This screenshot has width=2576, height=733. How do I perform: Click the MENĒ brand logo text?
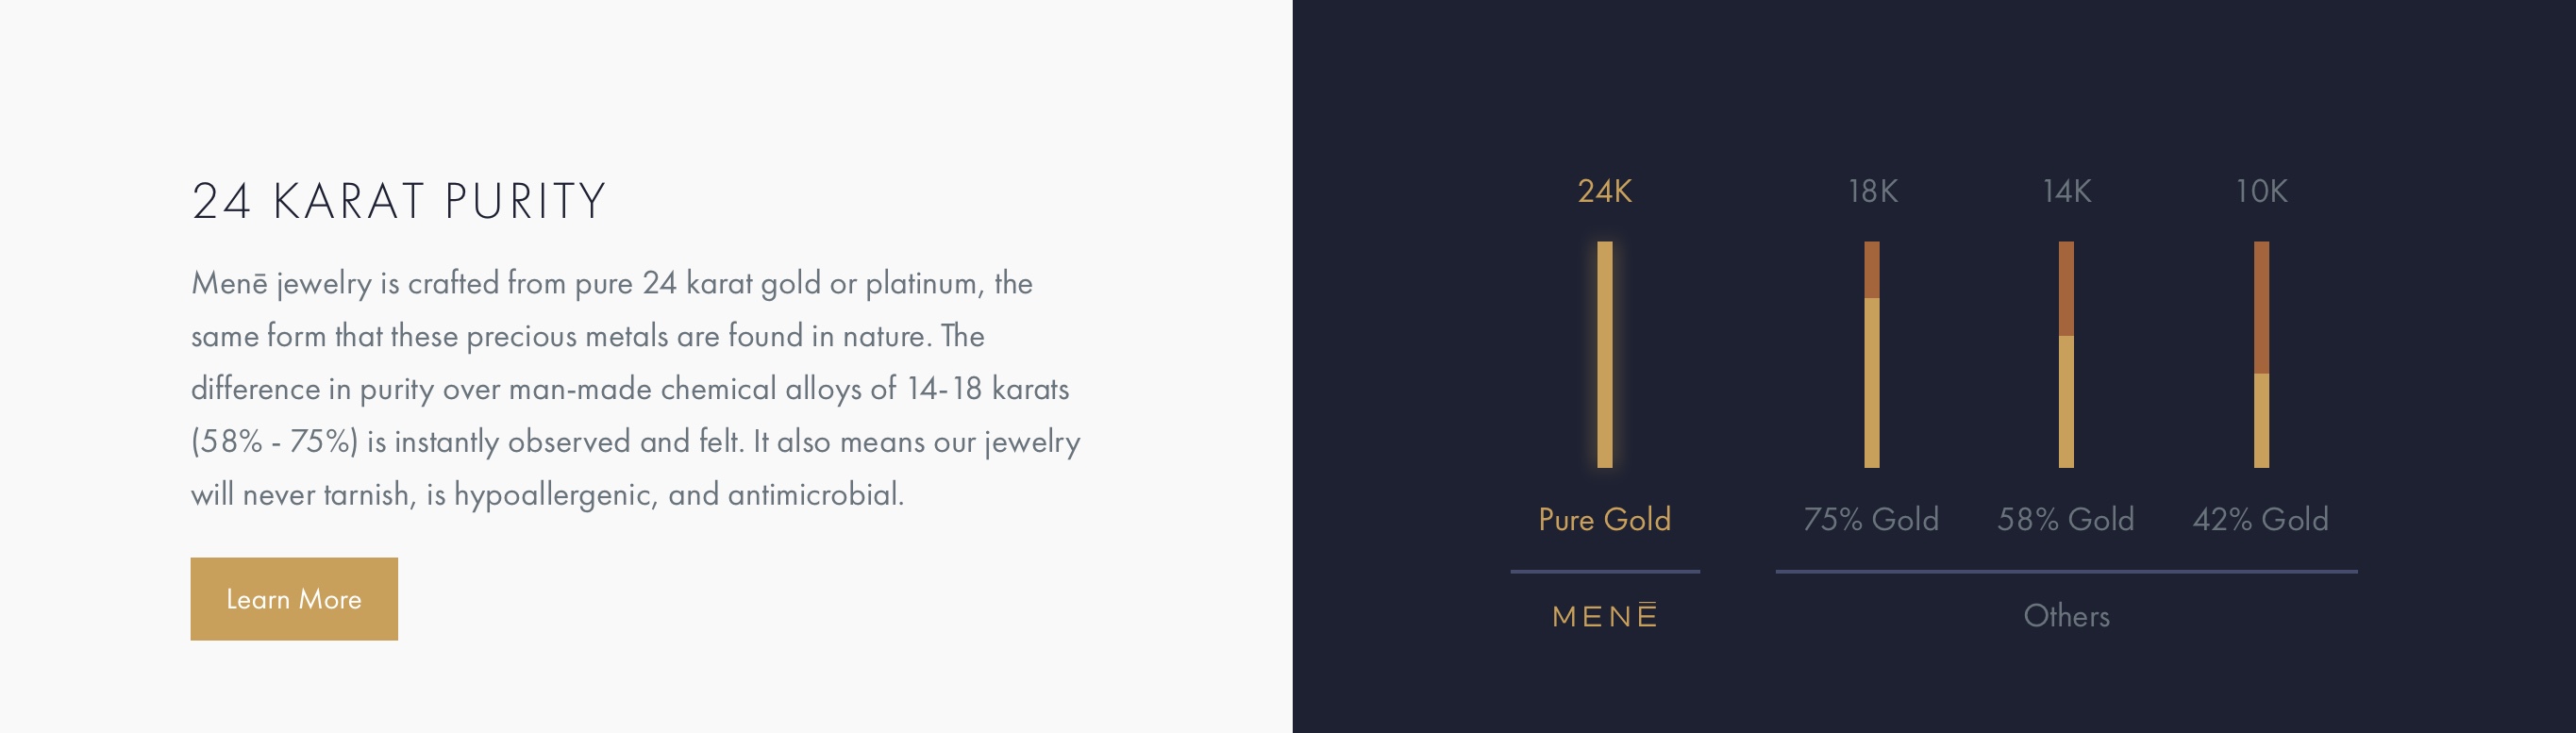tap(1604, 615)
